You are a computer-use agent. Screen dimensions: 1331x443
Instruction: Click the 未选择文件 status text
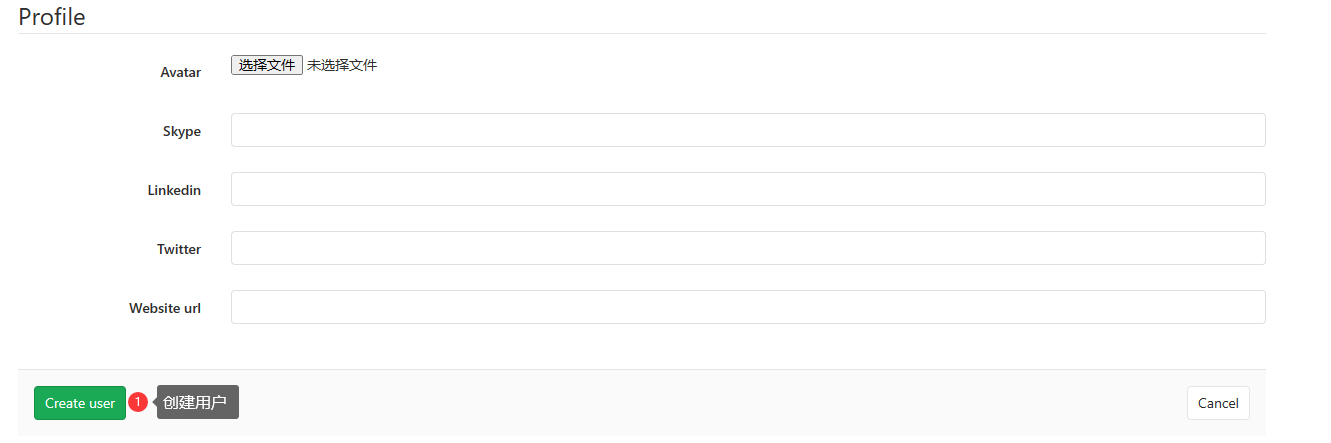pyautogui.click(x=342, y=65)
